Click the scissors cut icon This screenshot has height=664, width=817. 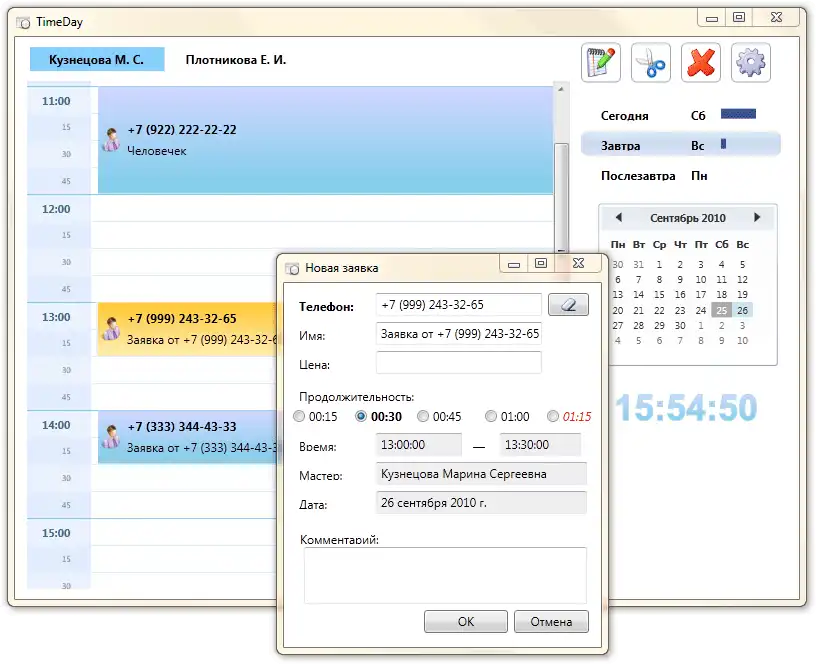[x=651, y=63]
